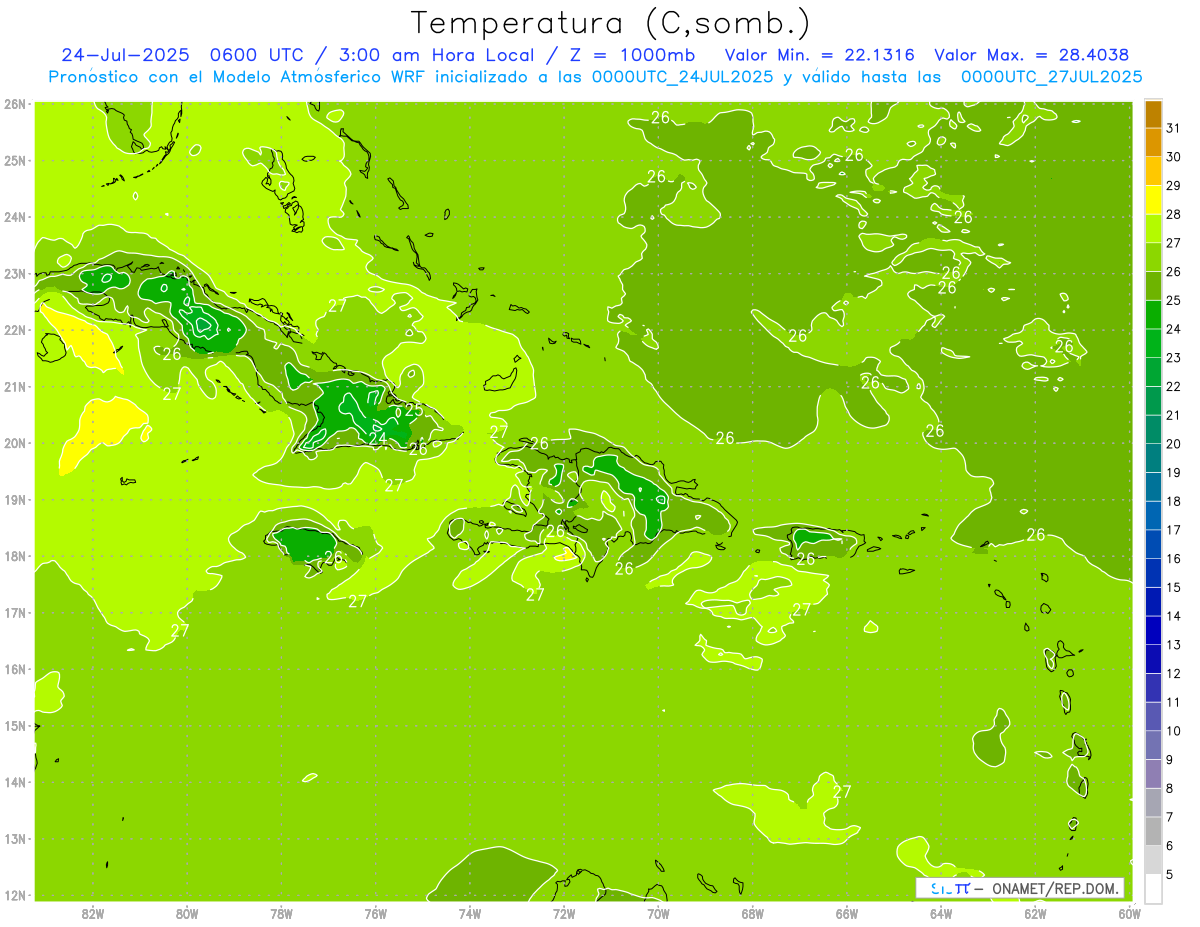Click the date text 24-Jul-2025

tap(125, 54)
